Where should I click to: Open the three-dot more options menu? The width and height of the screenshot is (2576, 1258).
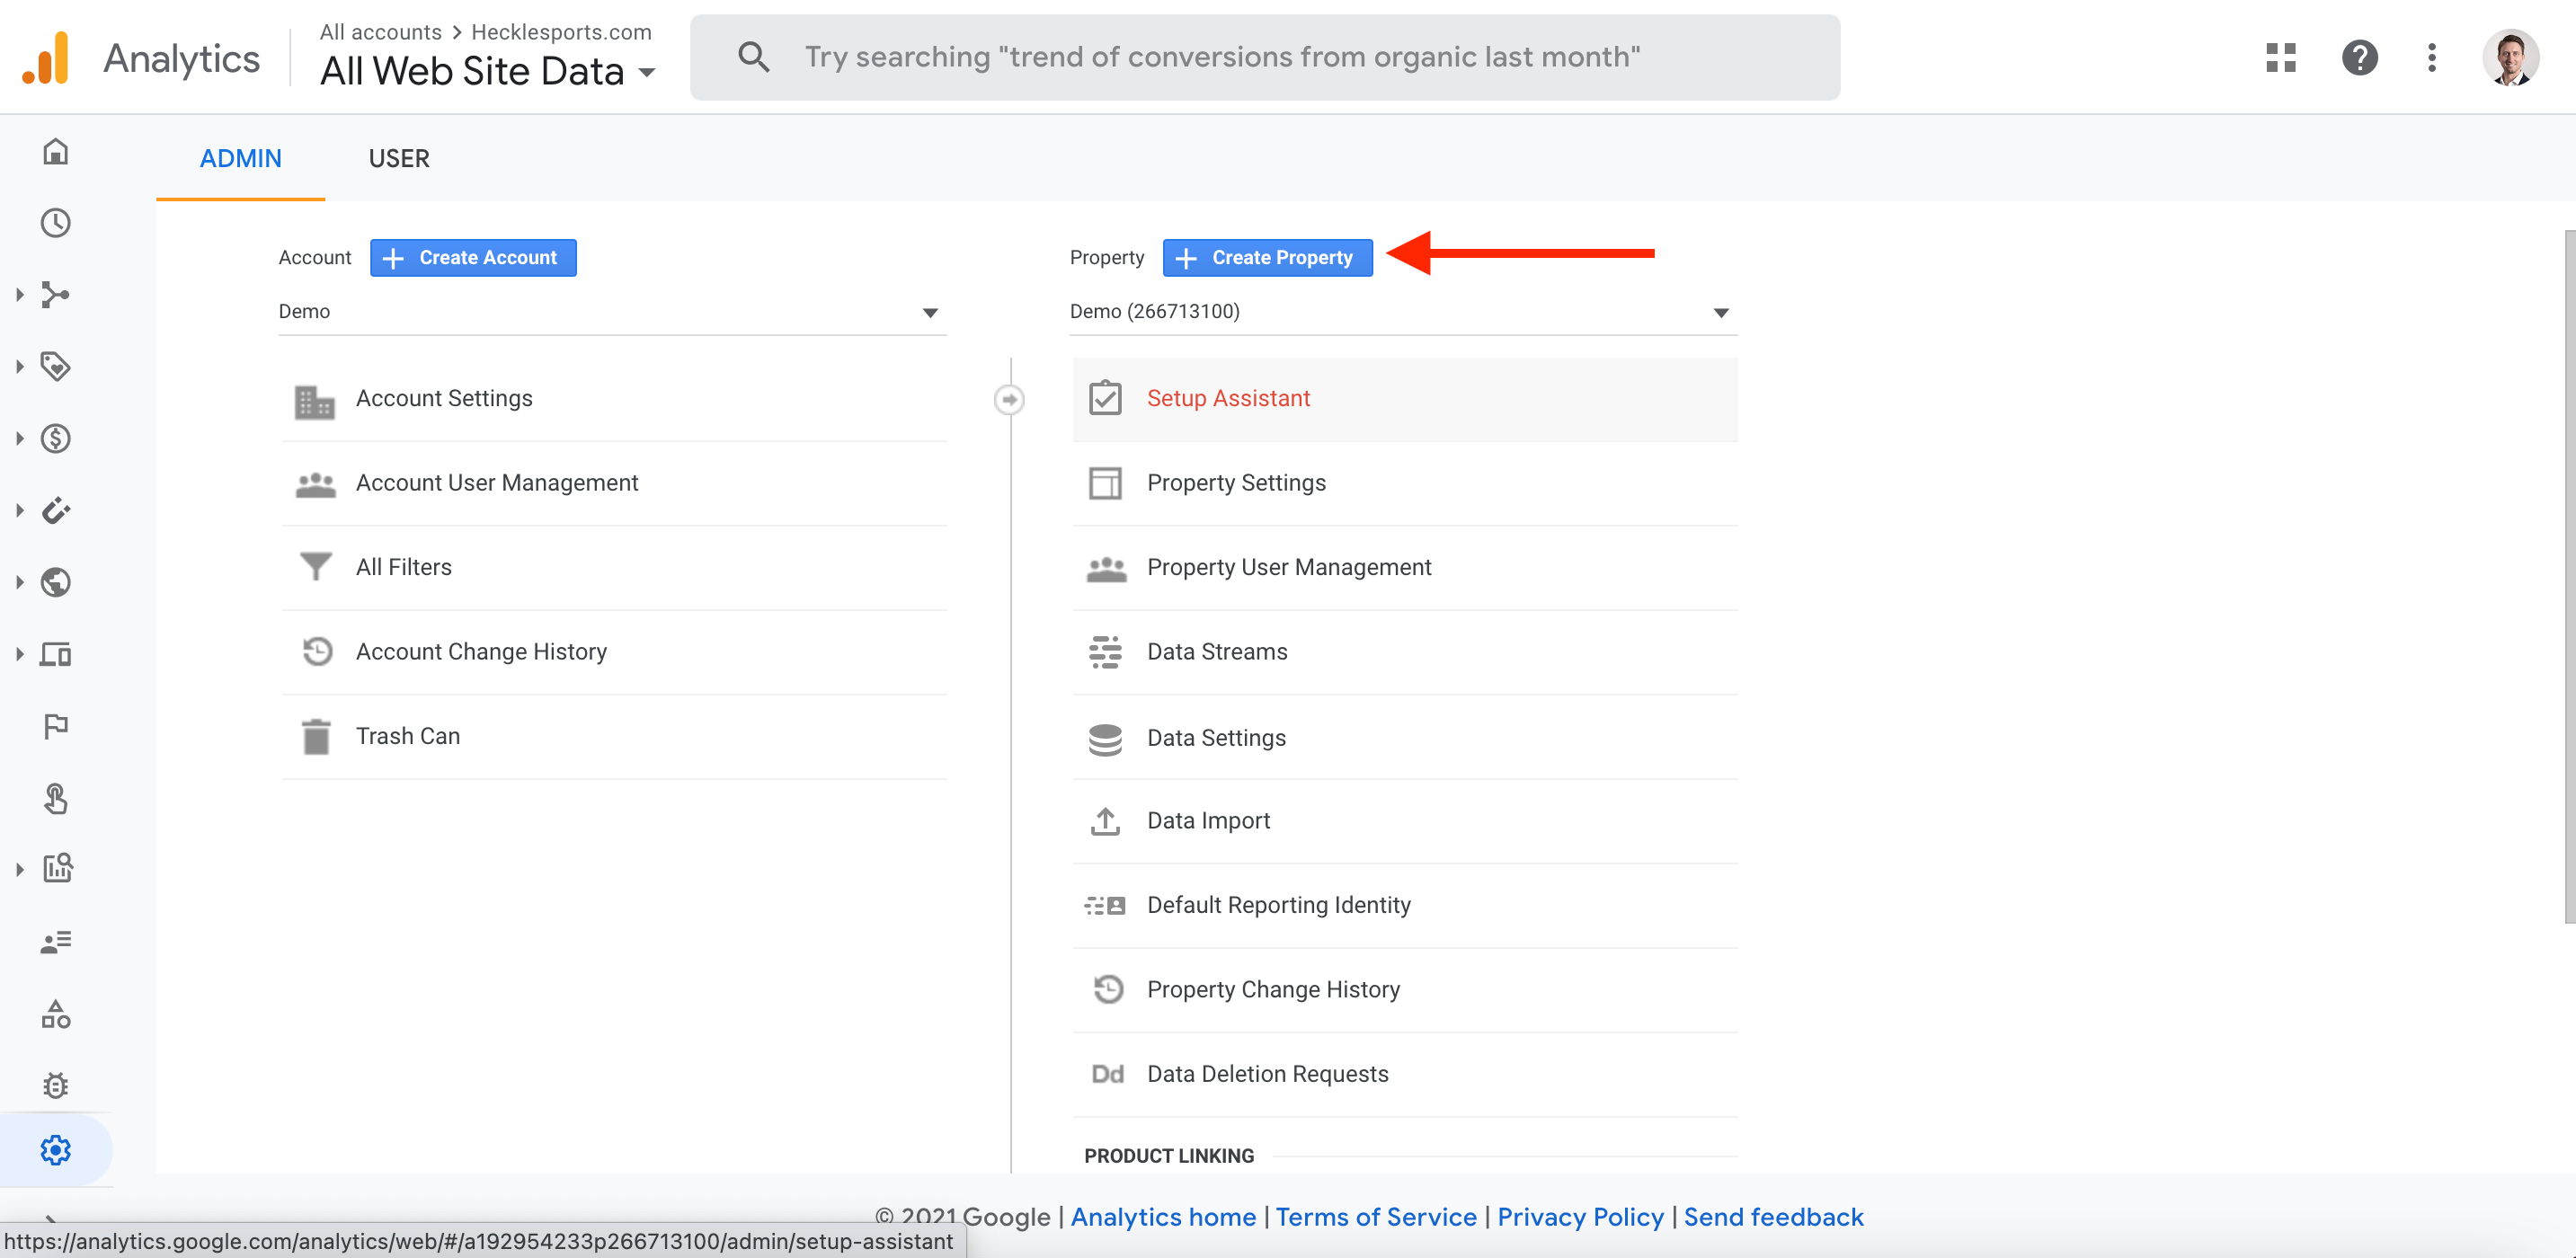pos(2431,57)
